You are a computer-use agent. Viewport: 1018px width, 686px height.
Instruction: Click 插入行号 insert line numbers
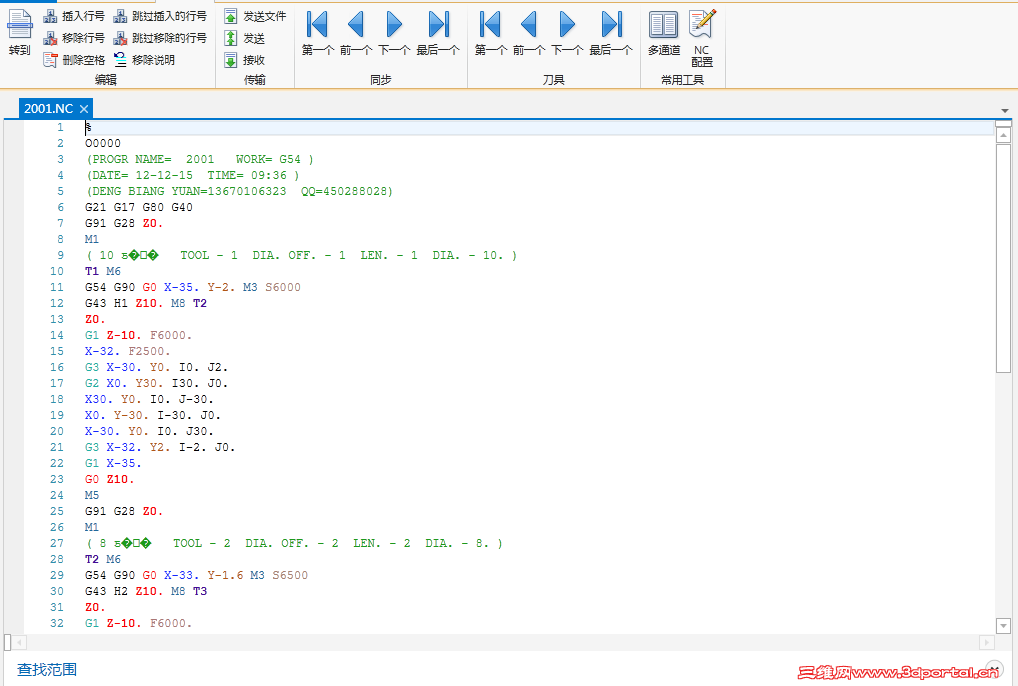coord(74,16)
